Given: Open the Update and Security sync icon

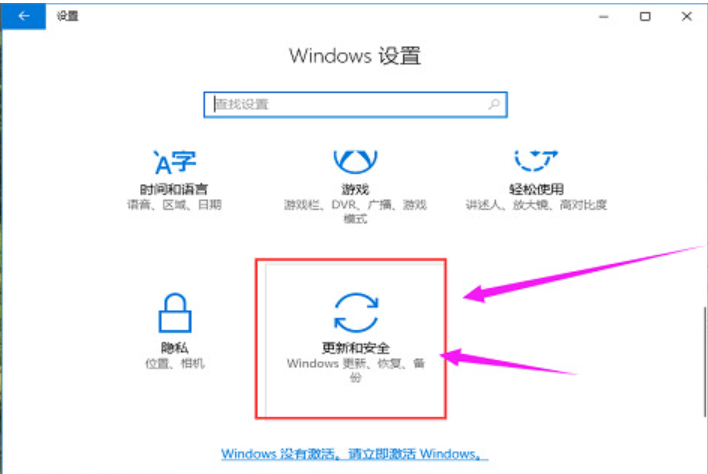Looking at the screenshot, I should click(x=356, y=313).
